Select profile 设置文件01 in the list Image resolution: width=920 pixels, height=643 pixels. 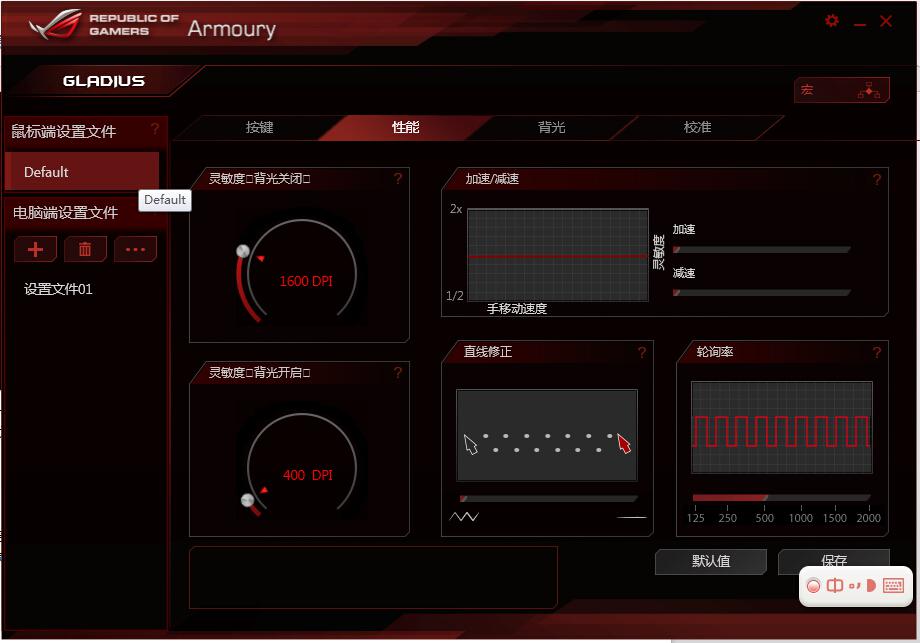58,290
